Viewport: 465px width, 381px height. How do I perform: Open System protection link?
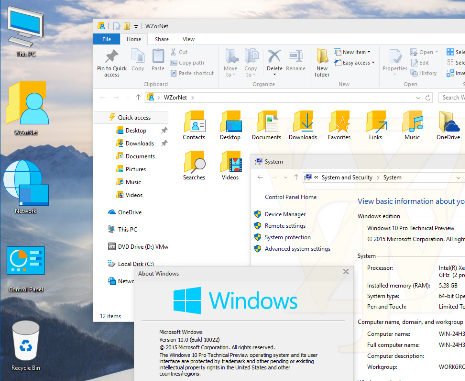[288, 237]
